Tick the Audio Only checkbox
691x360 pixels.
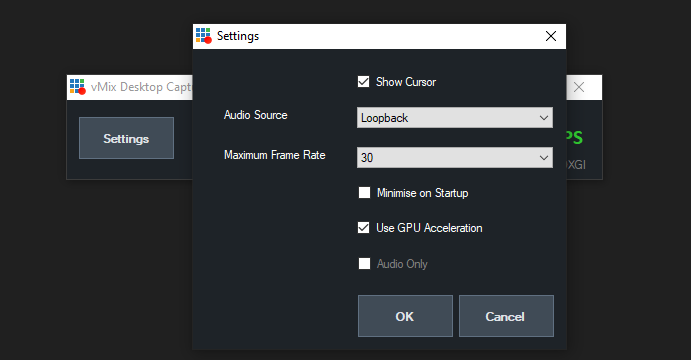[x=364, y=264]
